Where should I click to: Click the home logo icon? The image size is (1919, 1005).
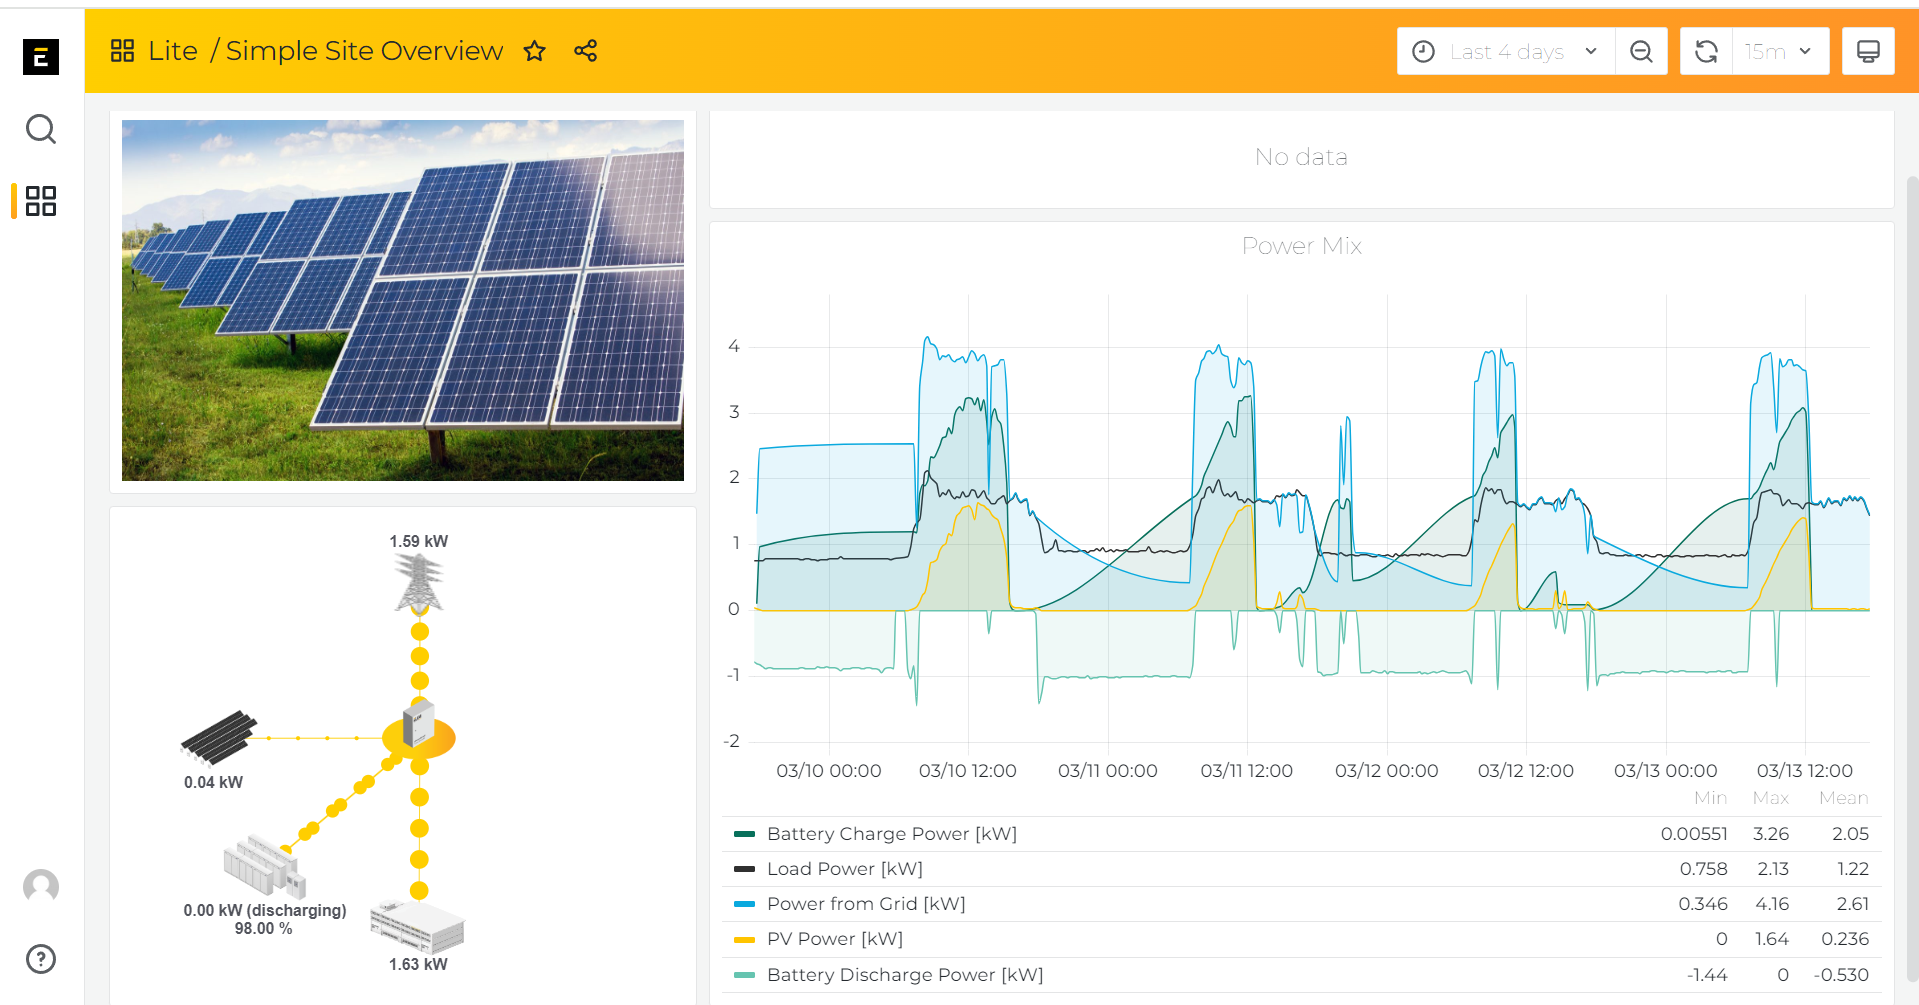tap(41, 57)
